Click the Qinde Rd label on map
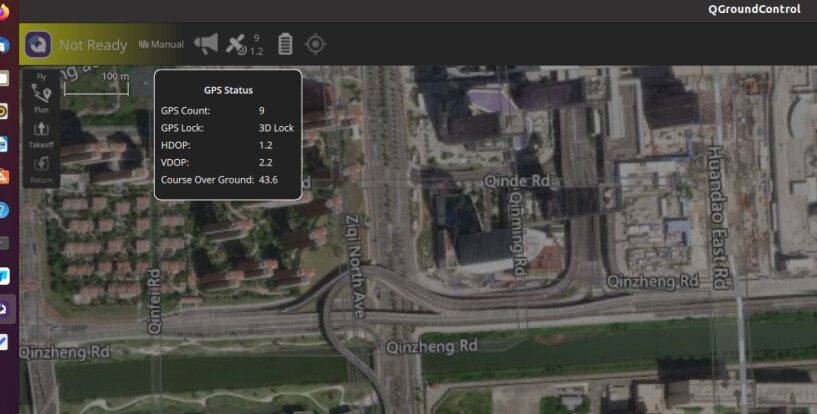Image resolution: width=817 pixels, height=414 pixels. 516,181
